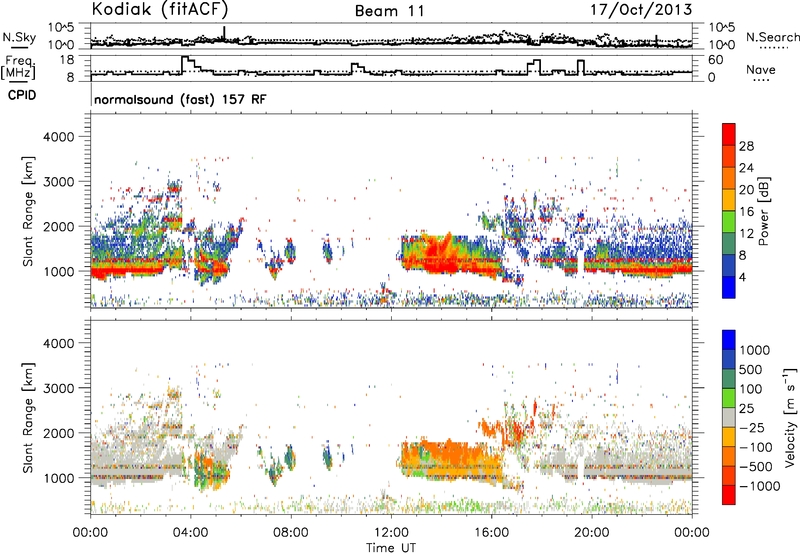Viewport: 800px width, 554px height.
Task: Click the "-500" label on the velocity colorbar
Action: point(755,467)
